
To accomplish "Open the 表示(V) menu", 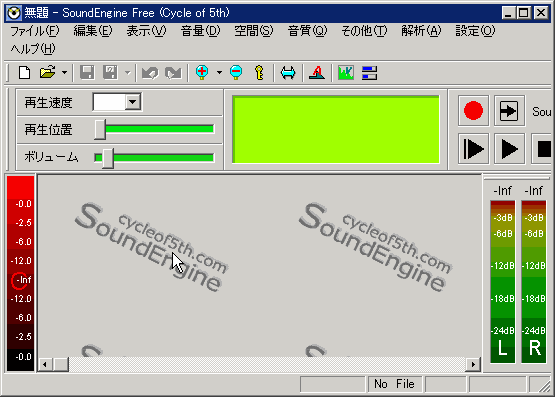I will click(x=146, y=31).
